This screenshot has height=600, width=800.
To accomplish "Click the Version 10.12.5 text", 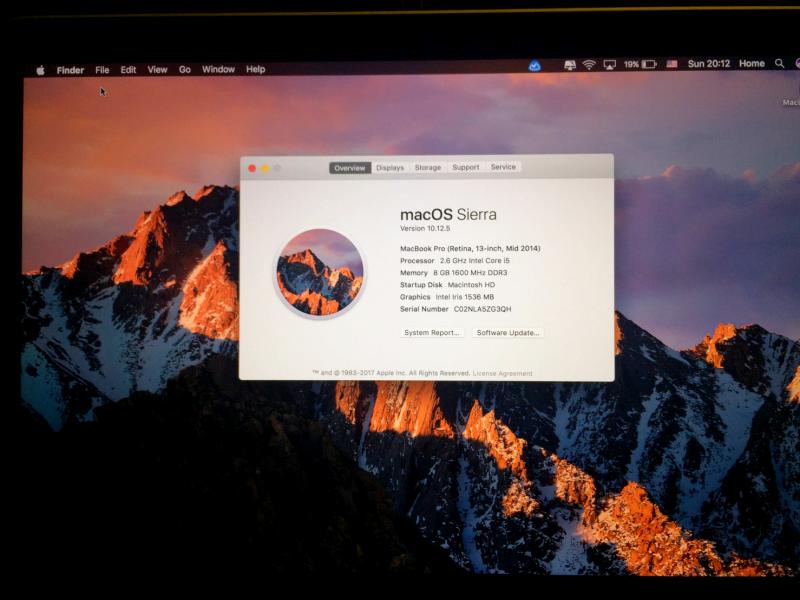I will click(x=425, y=229).
